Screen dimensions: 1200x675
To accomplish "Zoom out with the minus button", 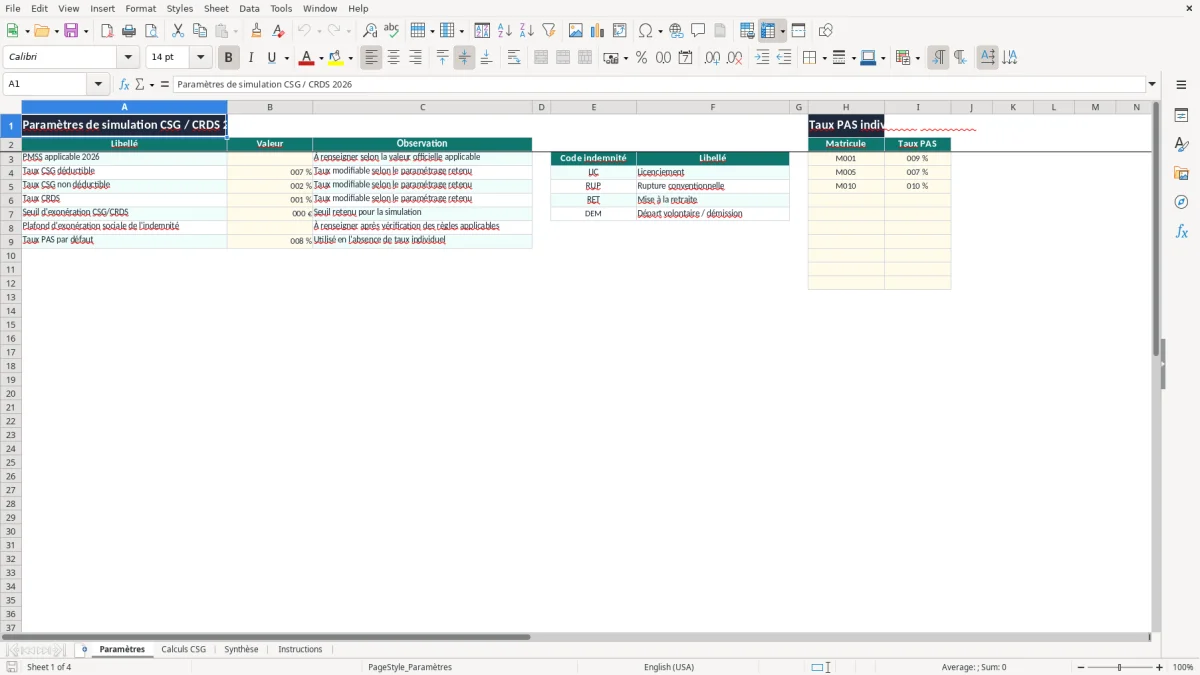I will point(1081,667).
